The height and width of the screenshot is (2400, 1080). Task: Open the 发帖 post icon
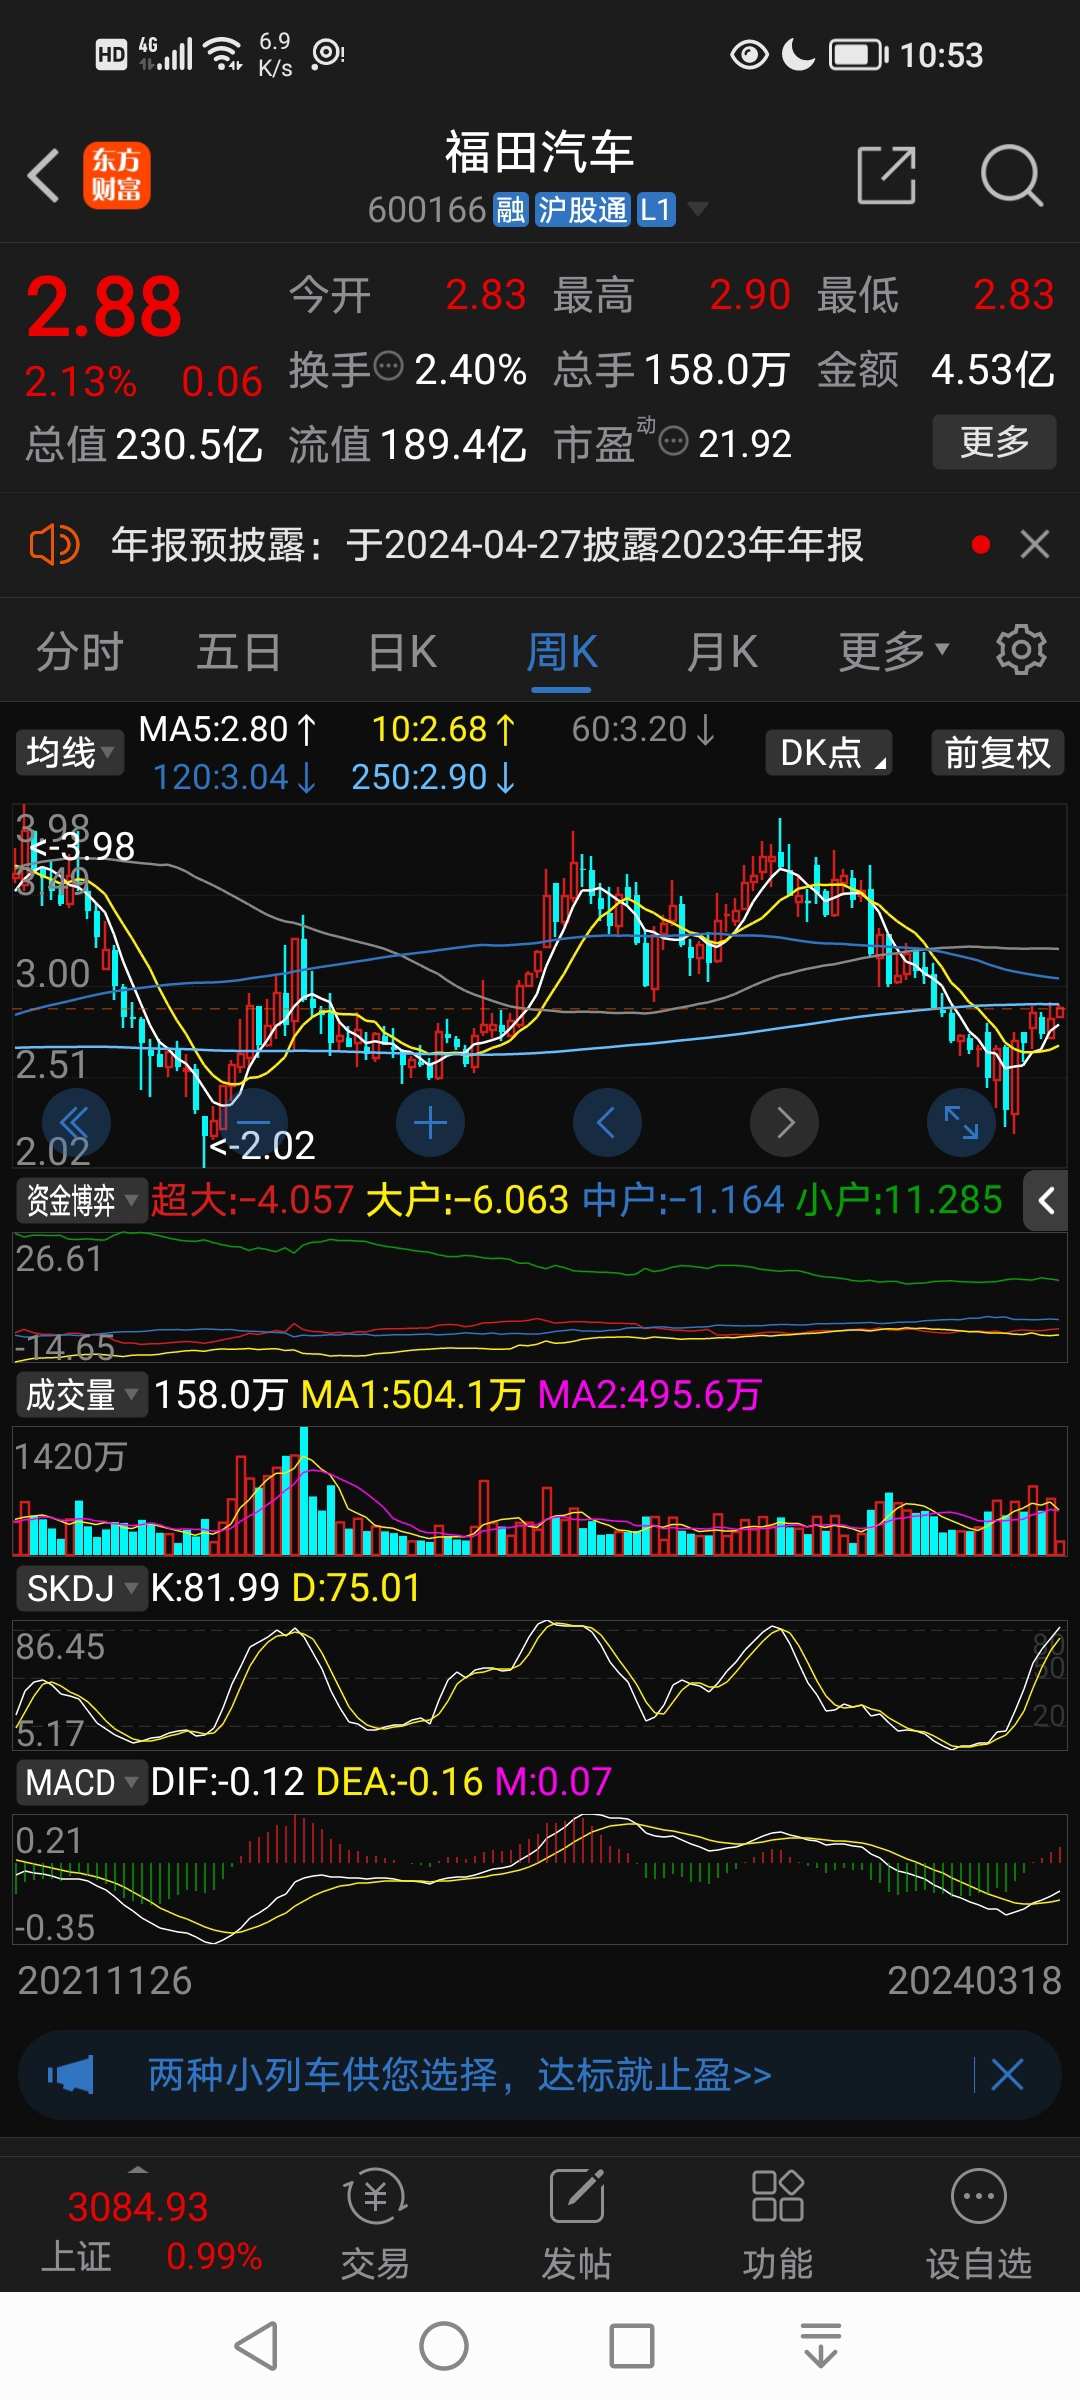point(577,2225)
